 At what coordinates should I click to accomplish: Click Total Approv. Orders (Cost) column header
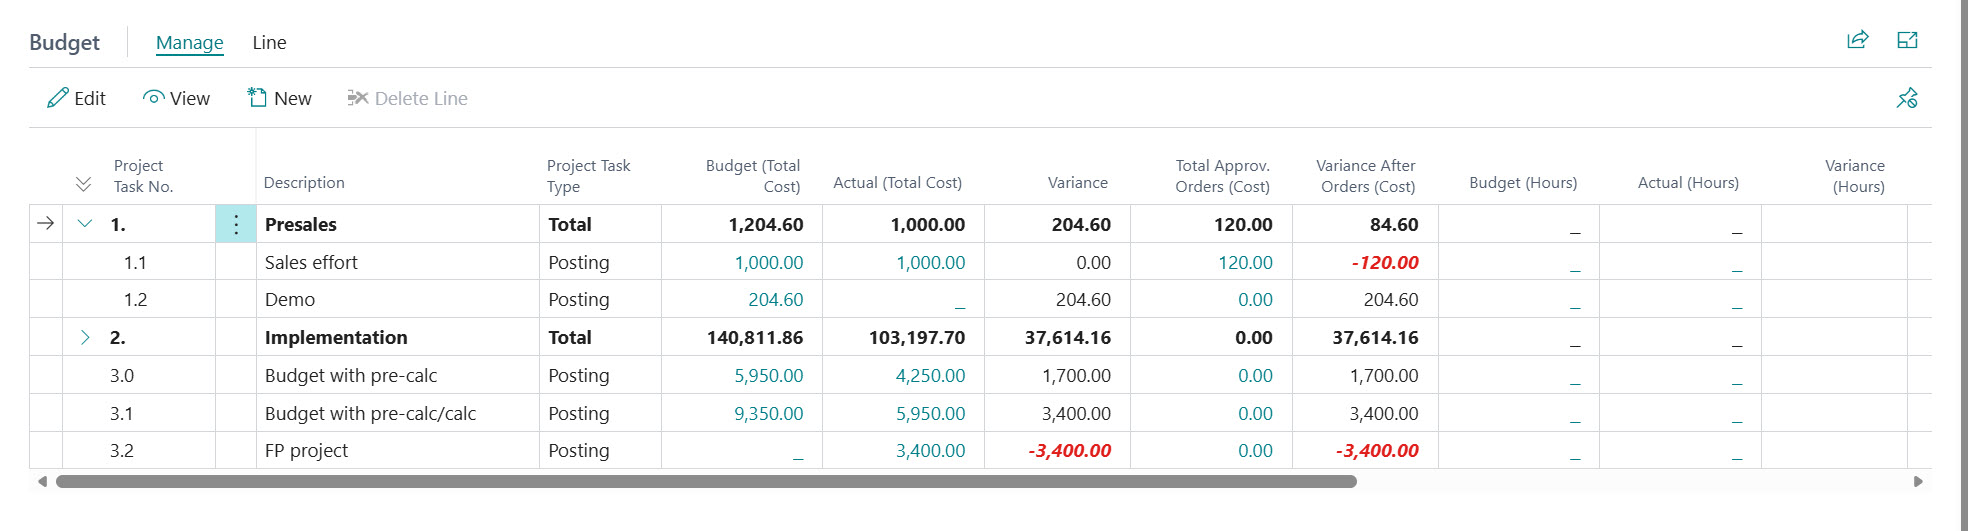[x=1222, y=176]
